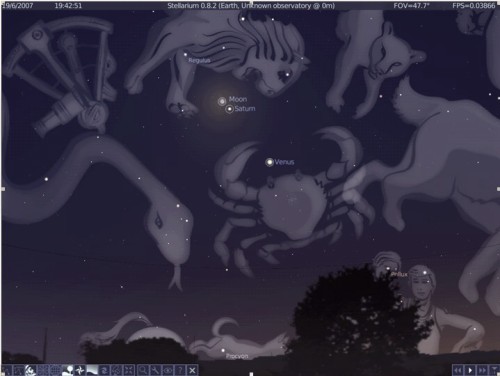The width and height of the screenshot is (500, 376).
Task: Toggle azimuthal grid icon
Action: [x=43, y=370]
